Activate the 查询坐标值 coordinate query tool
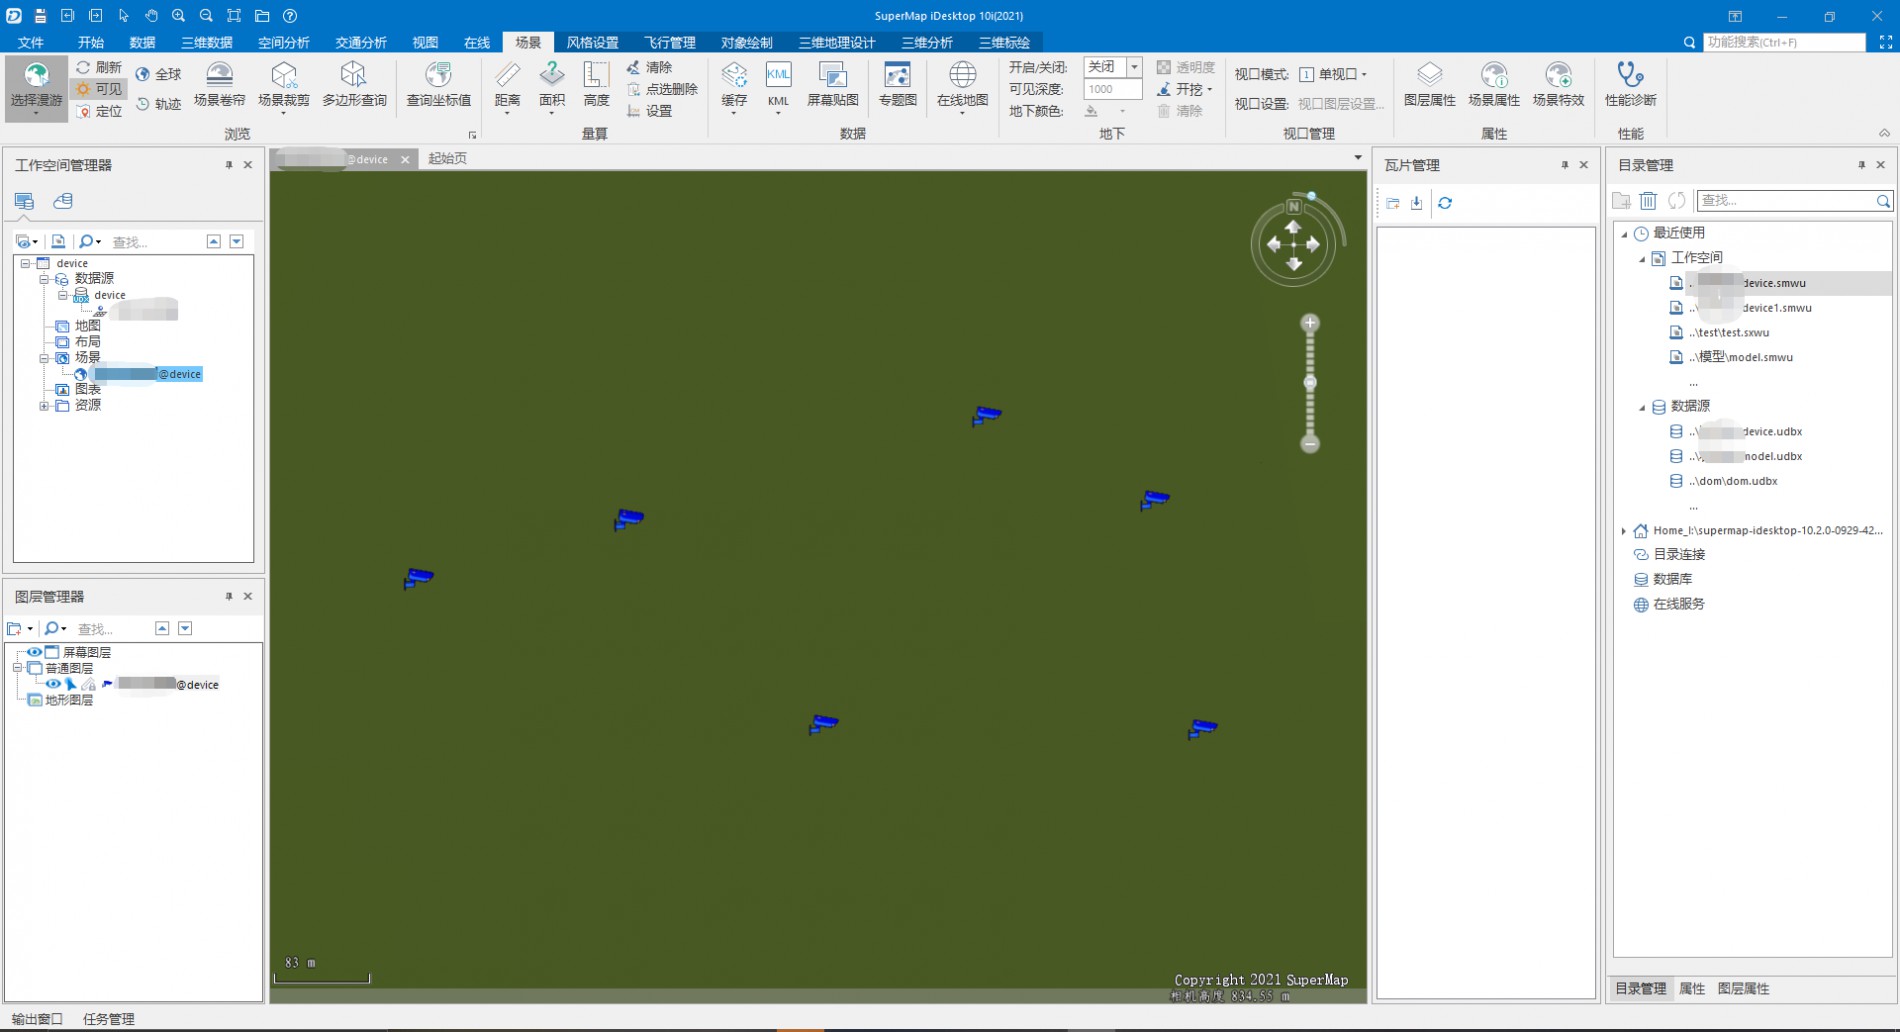 click(438, 84)
